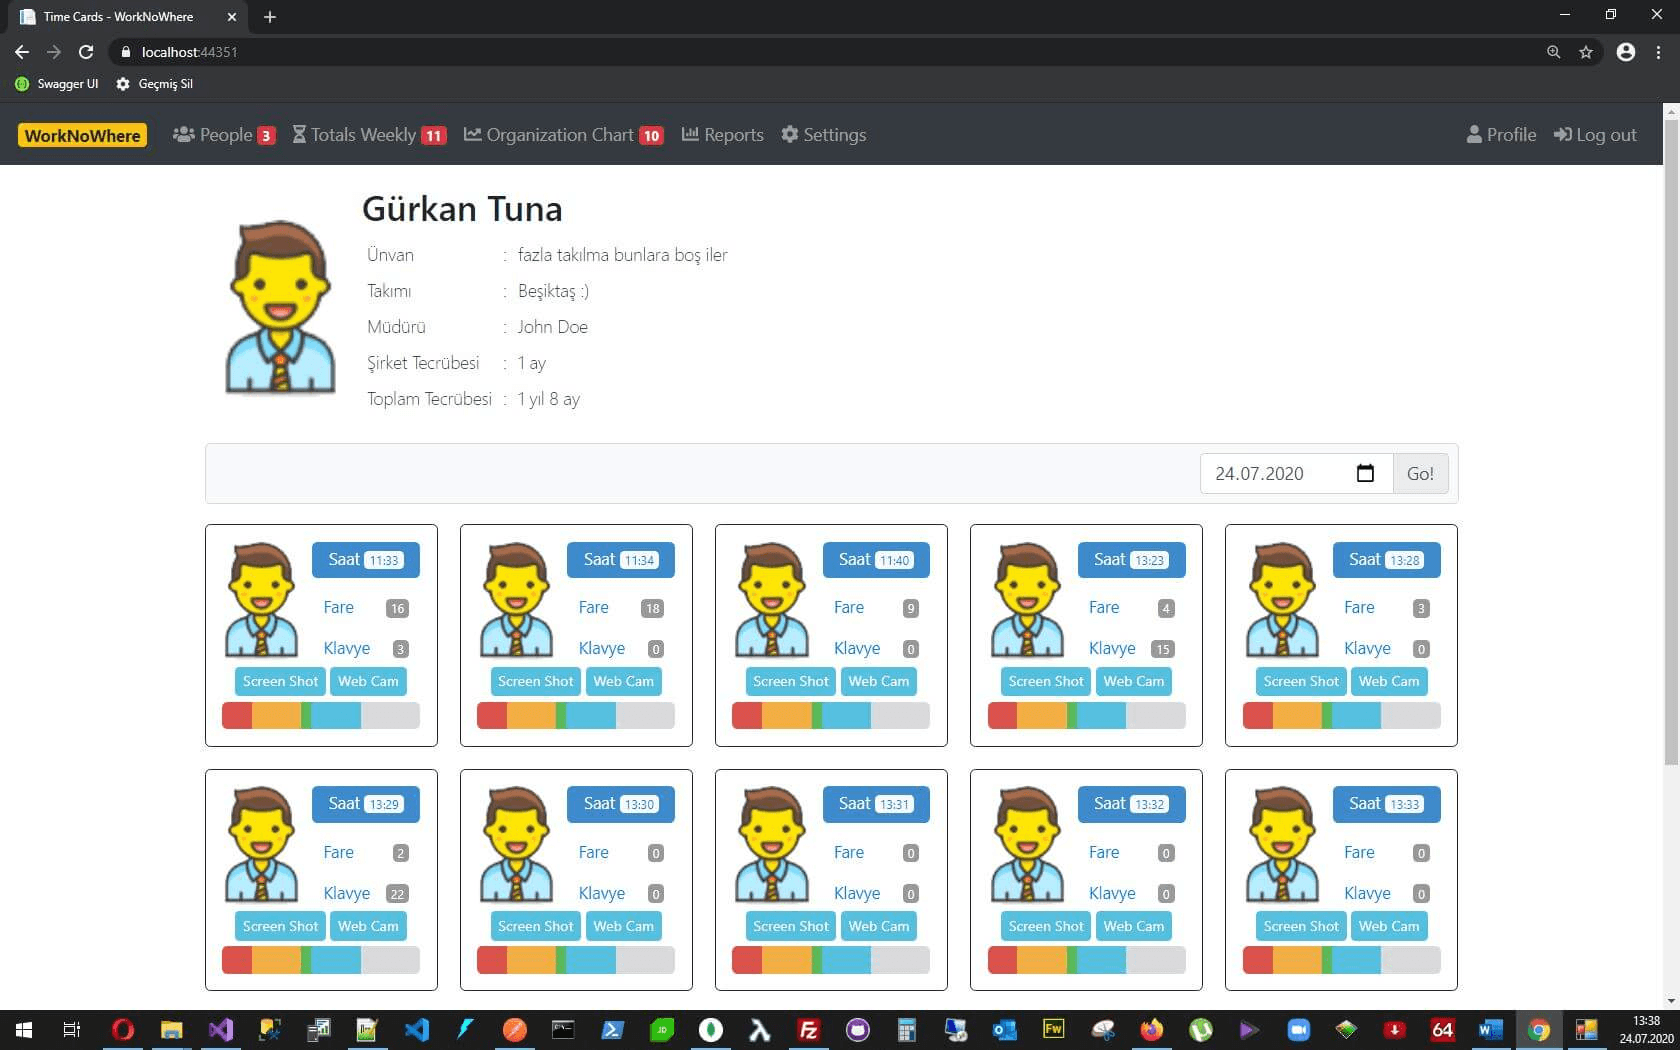Open Chrome user account icon
Image resolution: width=1680 pixels, height=1050 pixels.
pyautogui.click(x=1626, y=52)
